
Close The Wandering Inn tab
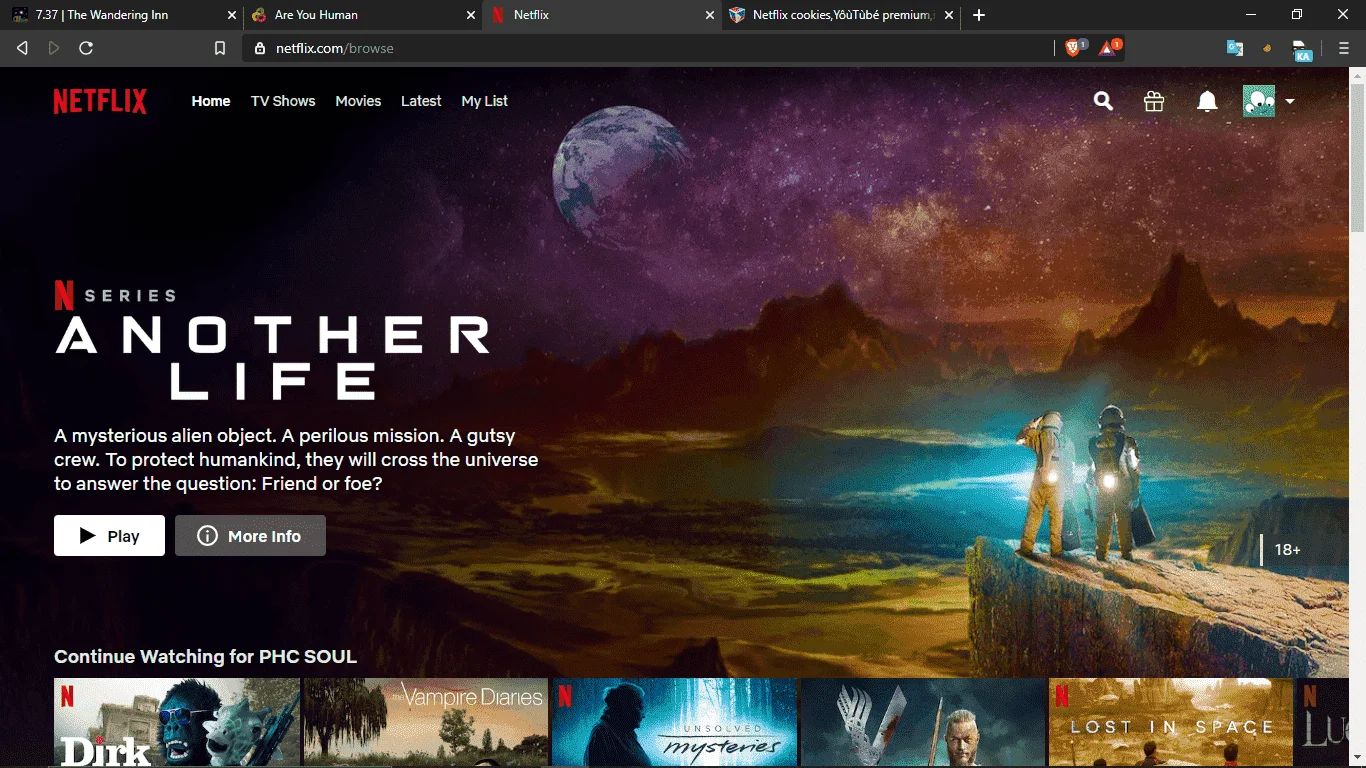[232, 15]
